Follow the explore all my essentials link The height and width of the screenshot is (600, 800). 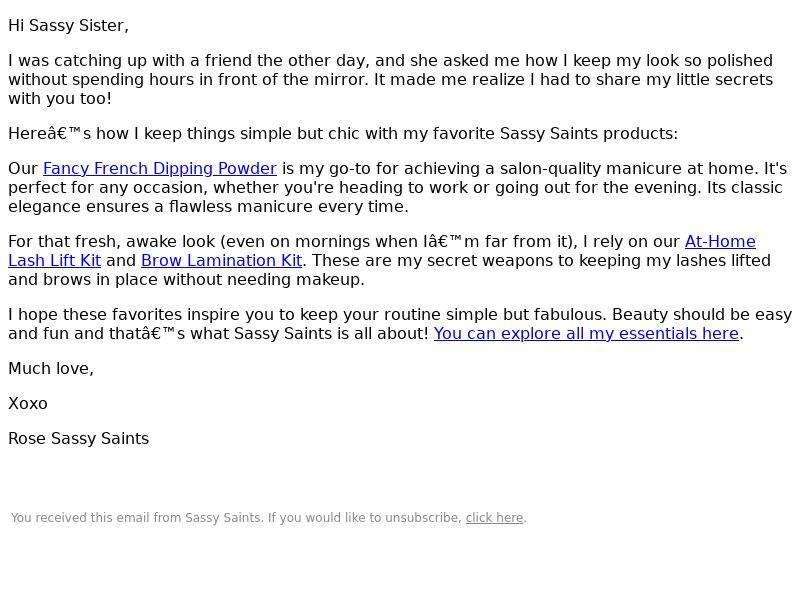586,333
